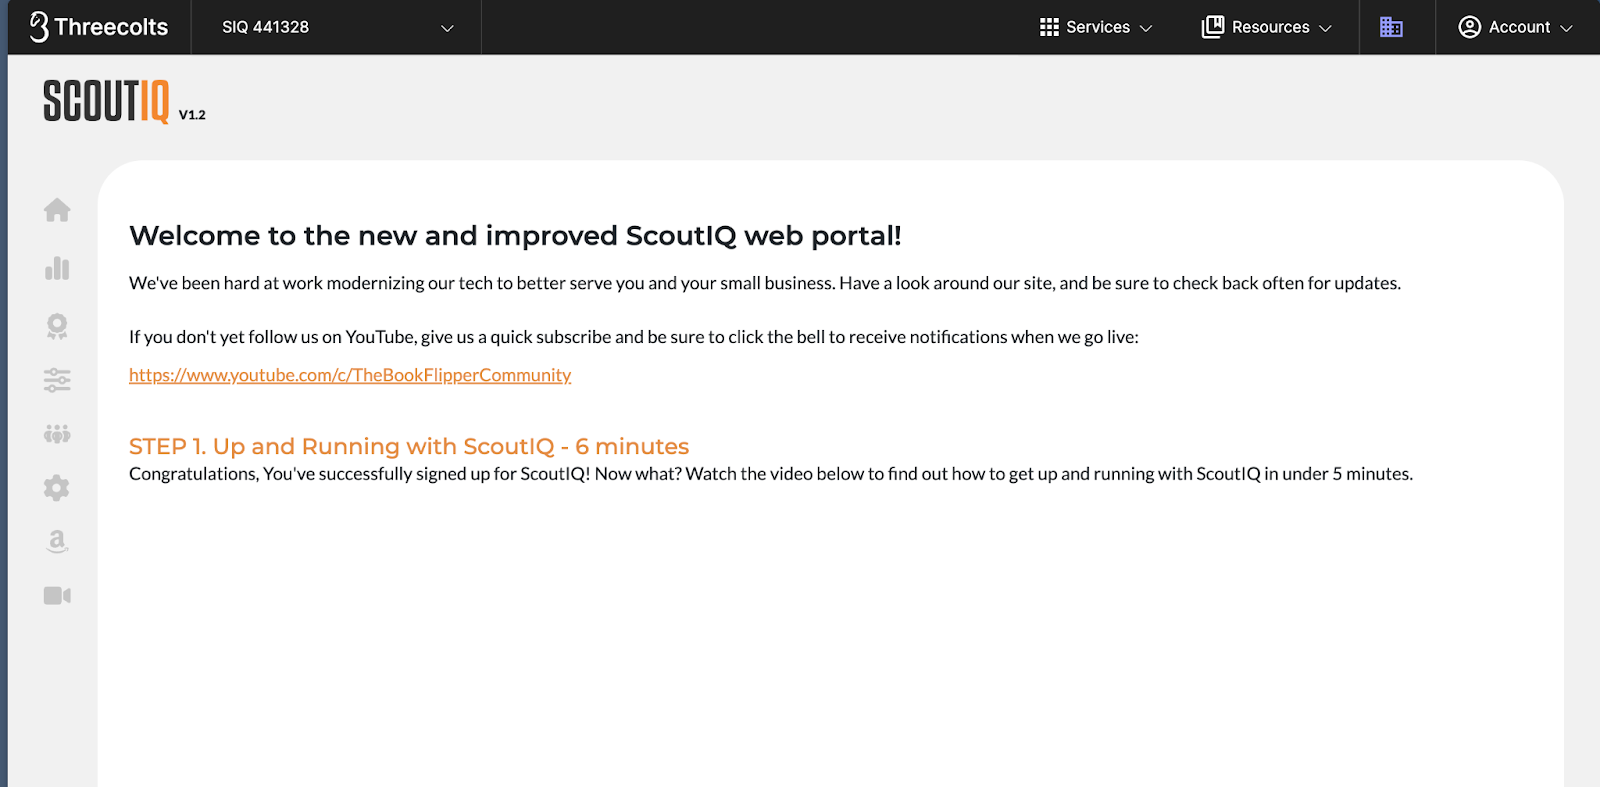Screen dimensions: 1600x787
Task: Open the Services menu
Action: click(x=1097, y=27)
